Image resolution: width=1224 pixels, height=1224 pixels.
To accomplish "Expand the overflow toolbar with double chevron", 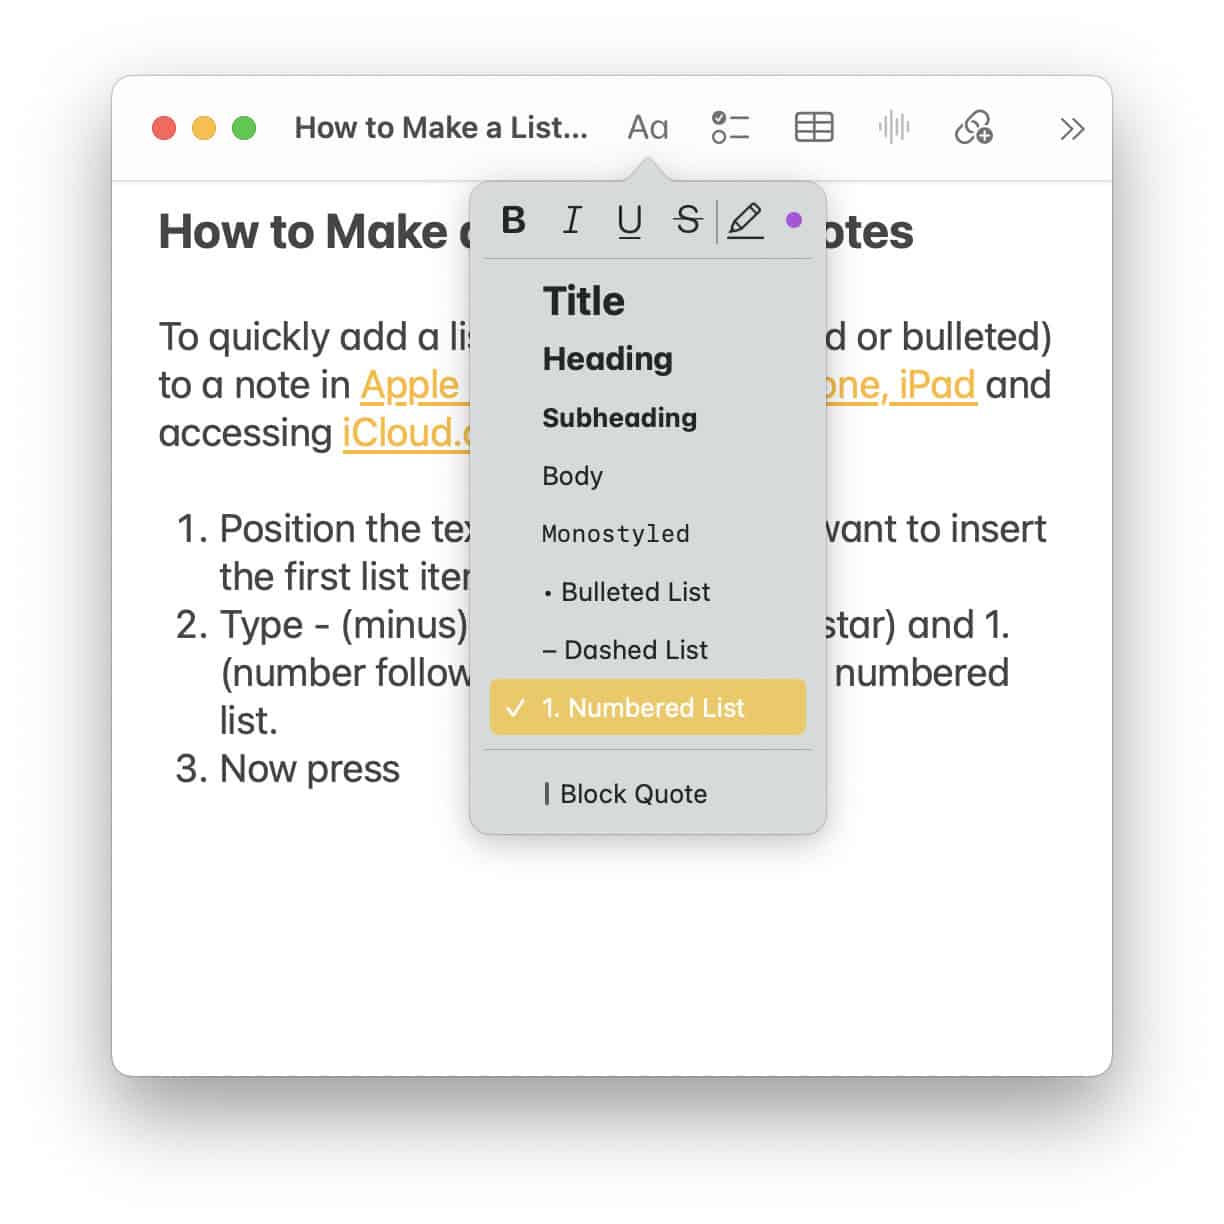I will 1072,129.
